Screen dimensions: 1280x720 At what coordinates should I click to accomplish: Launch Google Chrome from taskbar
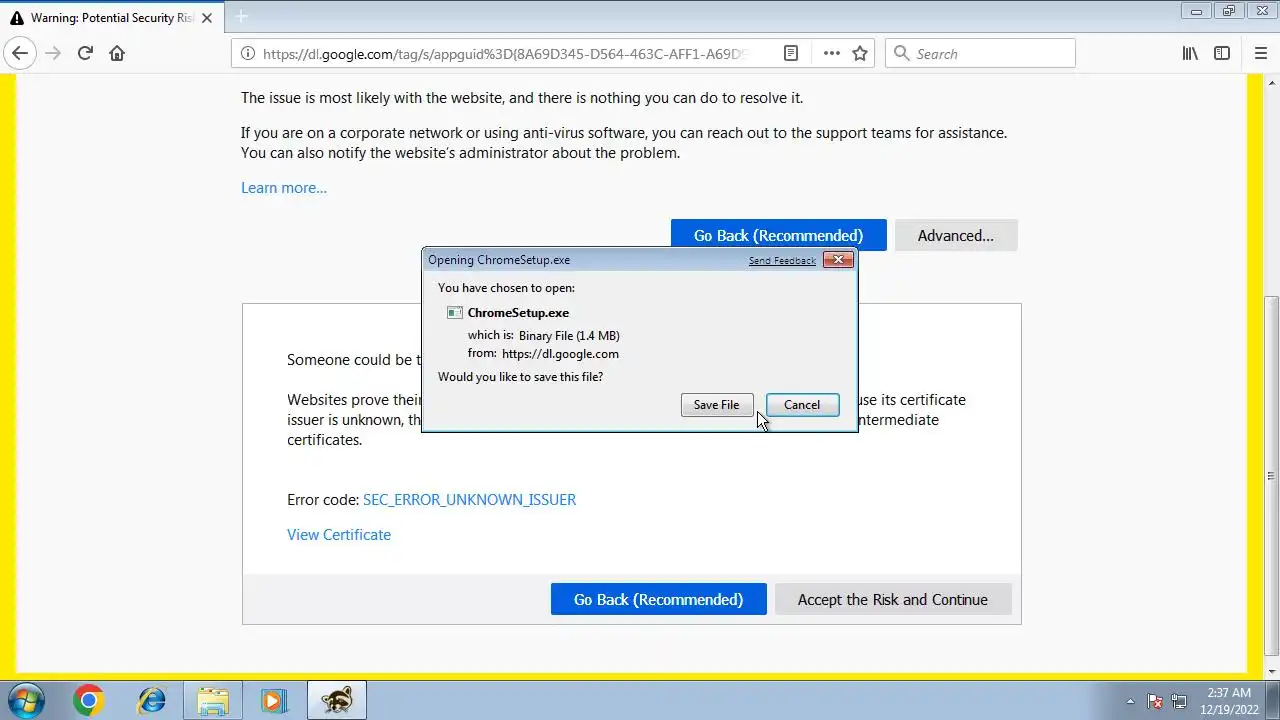pyautogui.click(x=88, y=700)
